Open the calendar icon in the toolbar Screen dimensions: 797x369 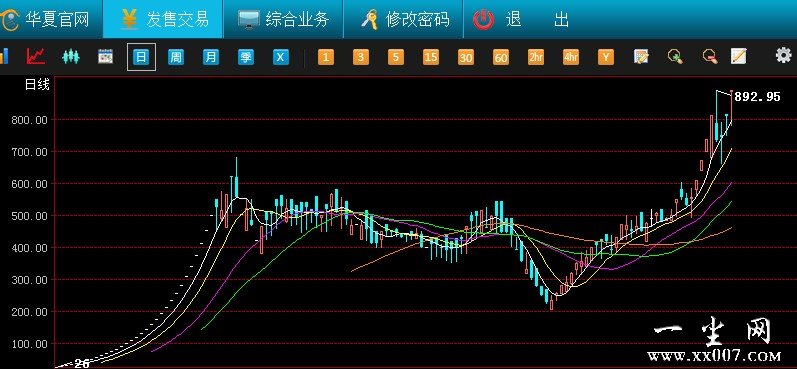point(105,56)
